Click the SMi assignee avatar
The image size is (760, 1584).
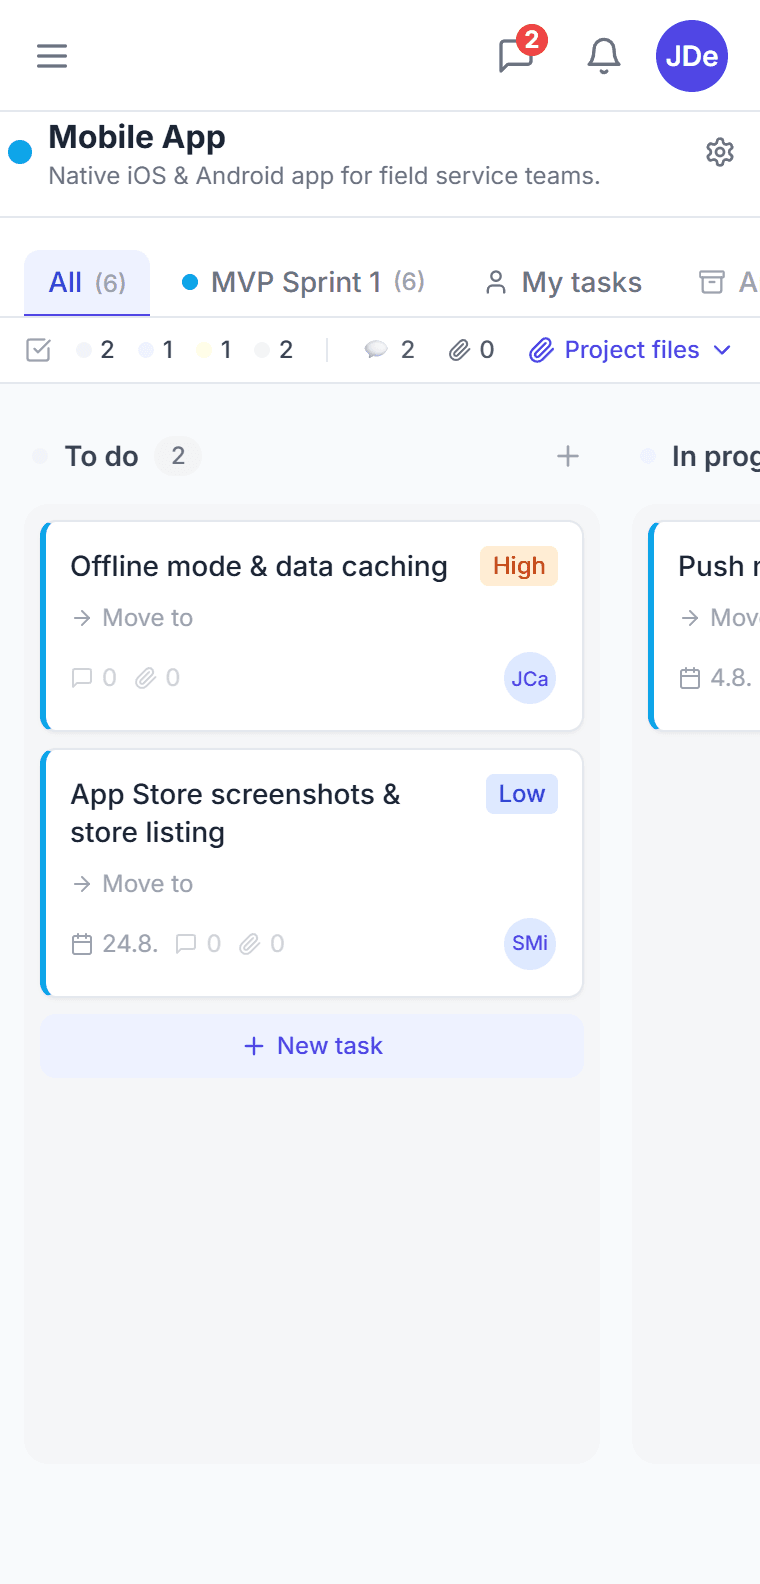point(530,944)
